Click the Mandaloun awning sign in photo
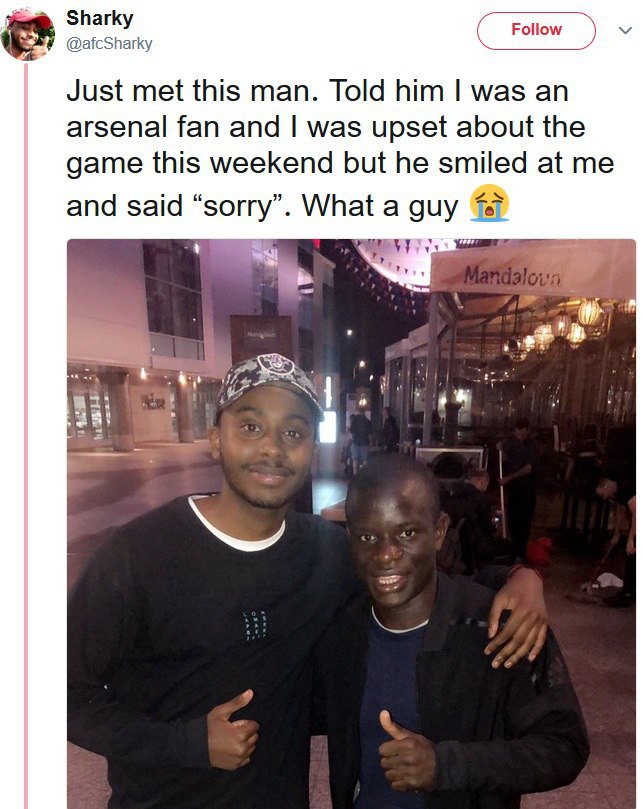This screenshot has height=809, width=643. pos(532,271)
